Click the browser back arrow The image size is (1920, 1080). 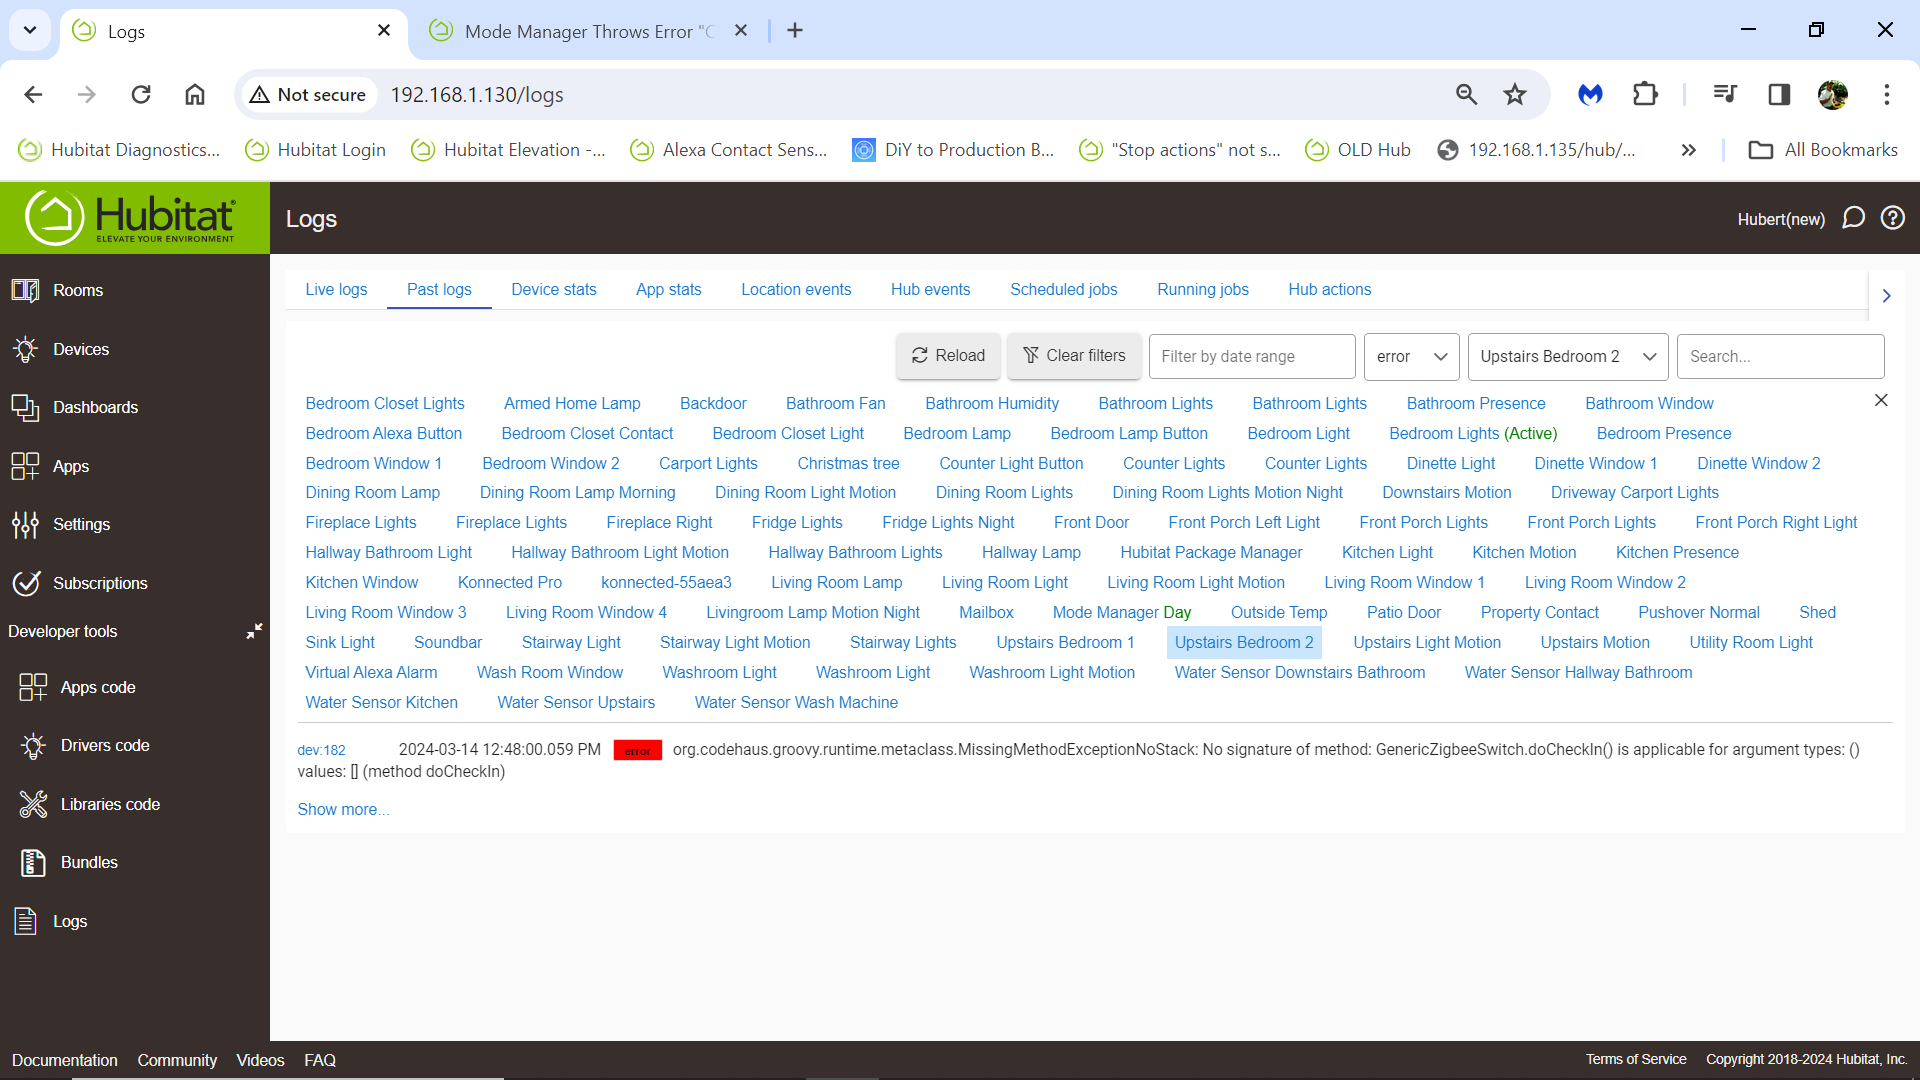(33, 94)
